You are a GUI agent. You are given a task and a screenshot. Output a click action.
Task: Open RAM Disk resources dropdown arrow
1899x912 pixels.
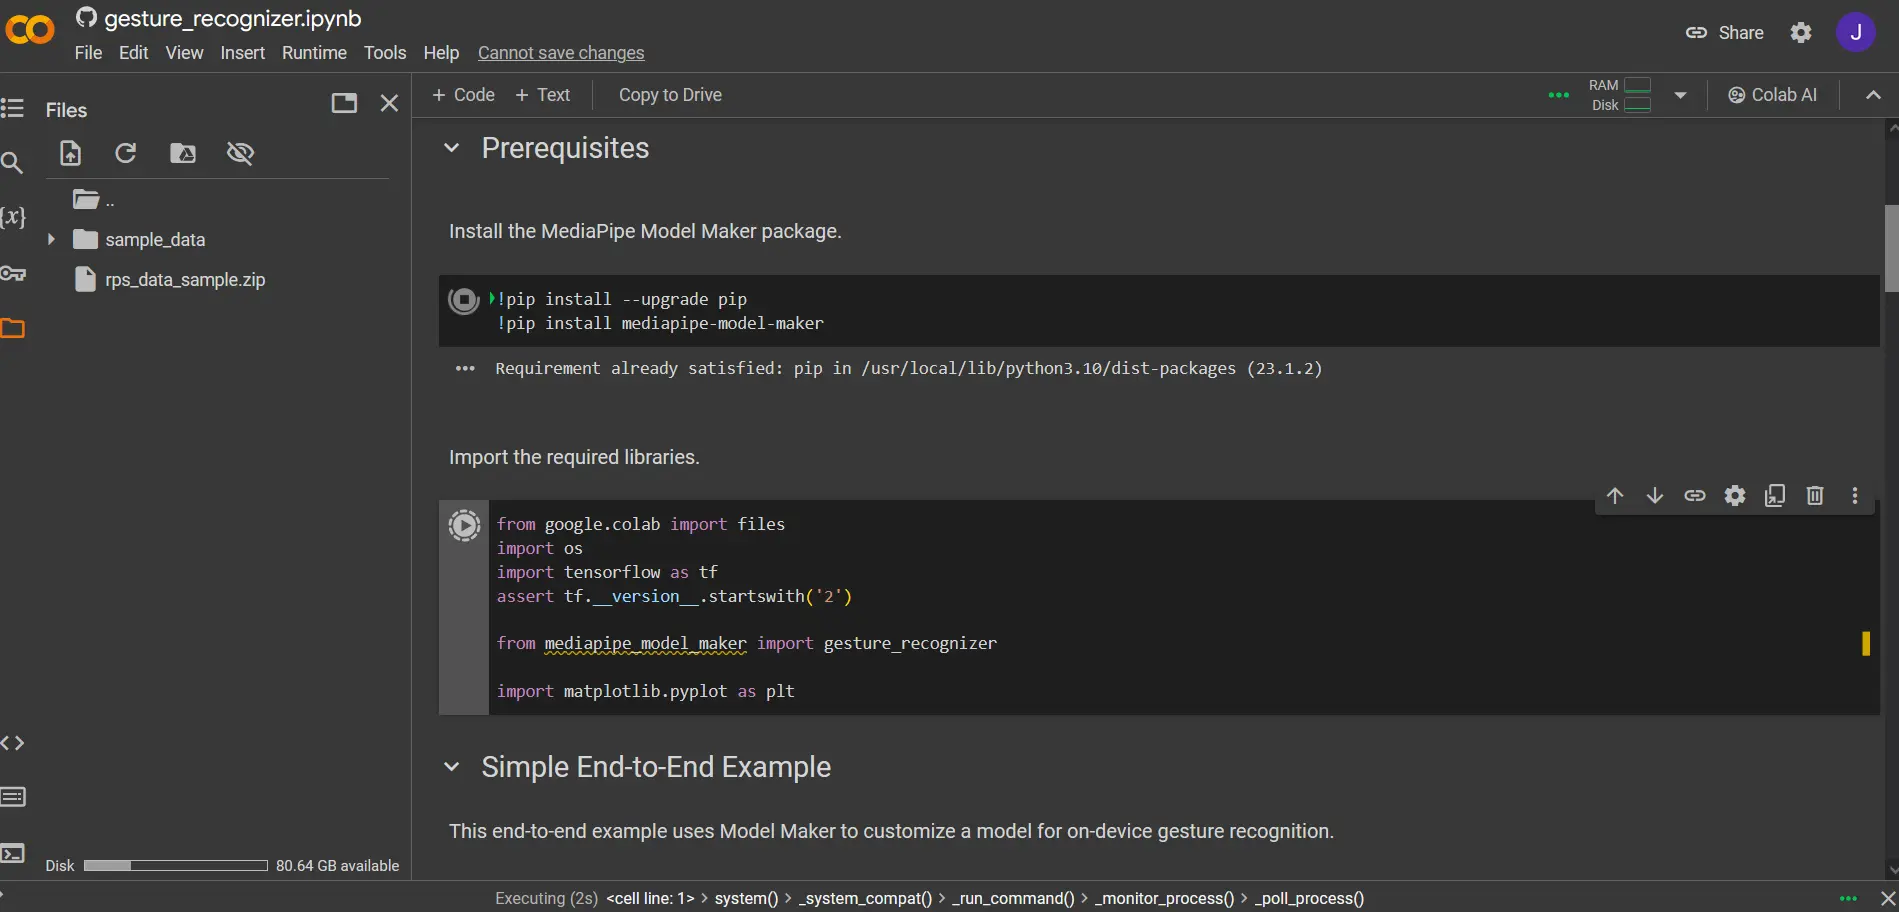click(1680, 95)
